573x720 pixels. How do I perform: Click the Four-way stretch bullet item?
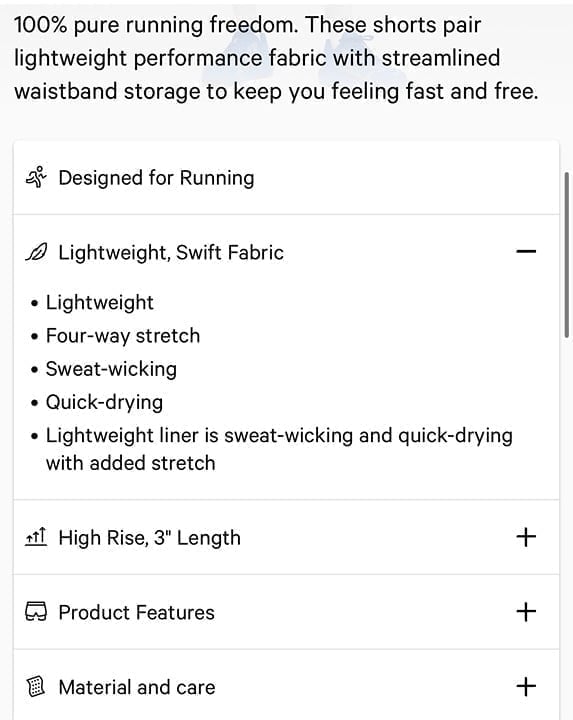click(123, 336)
